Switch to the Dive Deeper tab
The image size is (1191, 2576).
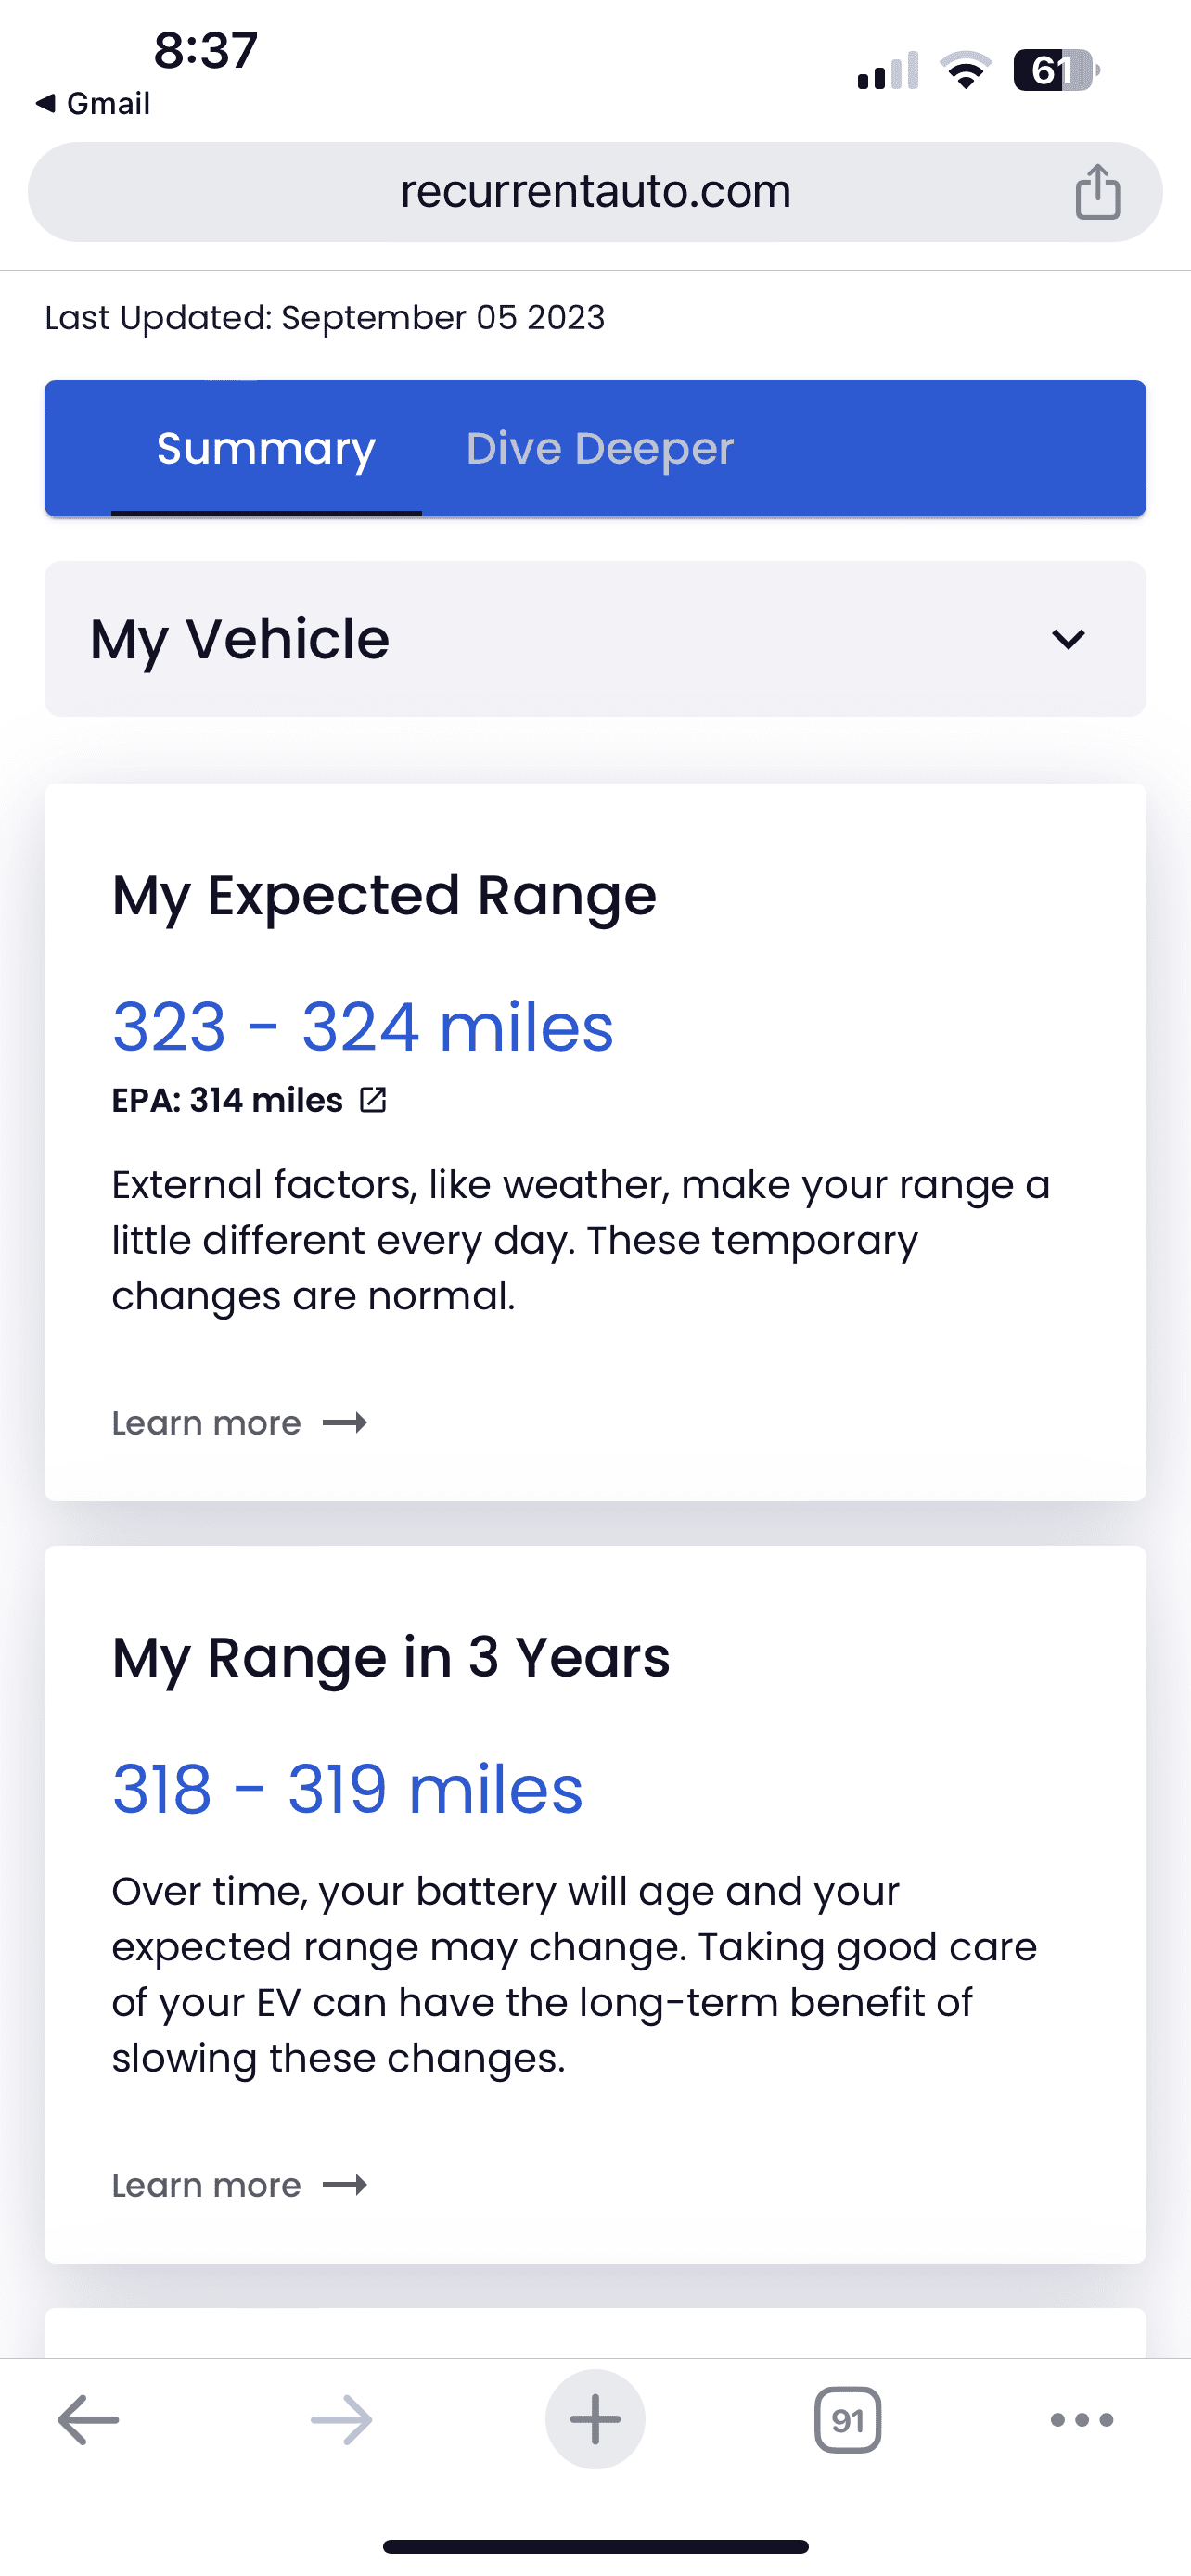(599, 449)
